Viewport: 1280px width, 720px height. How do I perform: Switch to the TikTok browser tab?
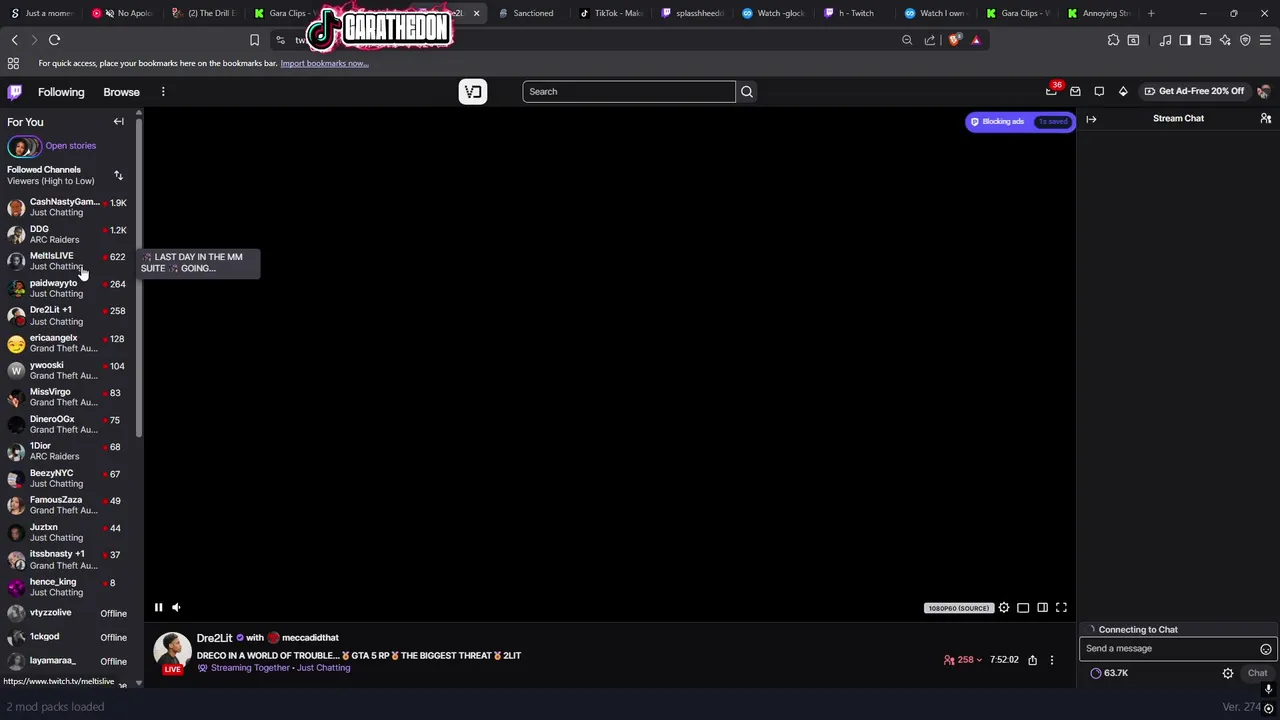point(612,13)
